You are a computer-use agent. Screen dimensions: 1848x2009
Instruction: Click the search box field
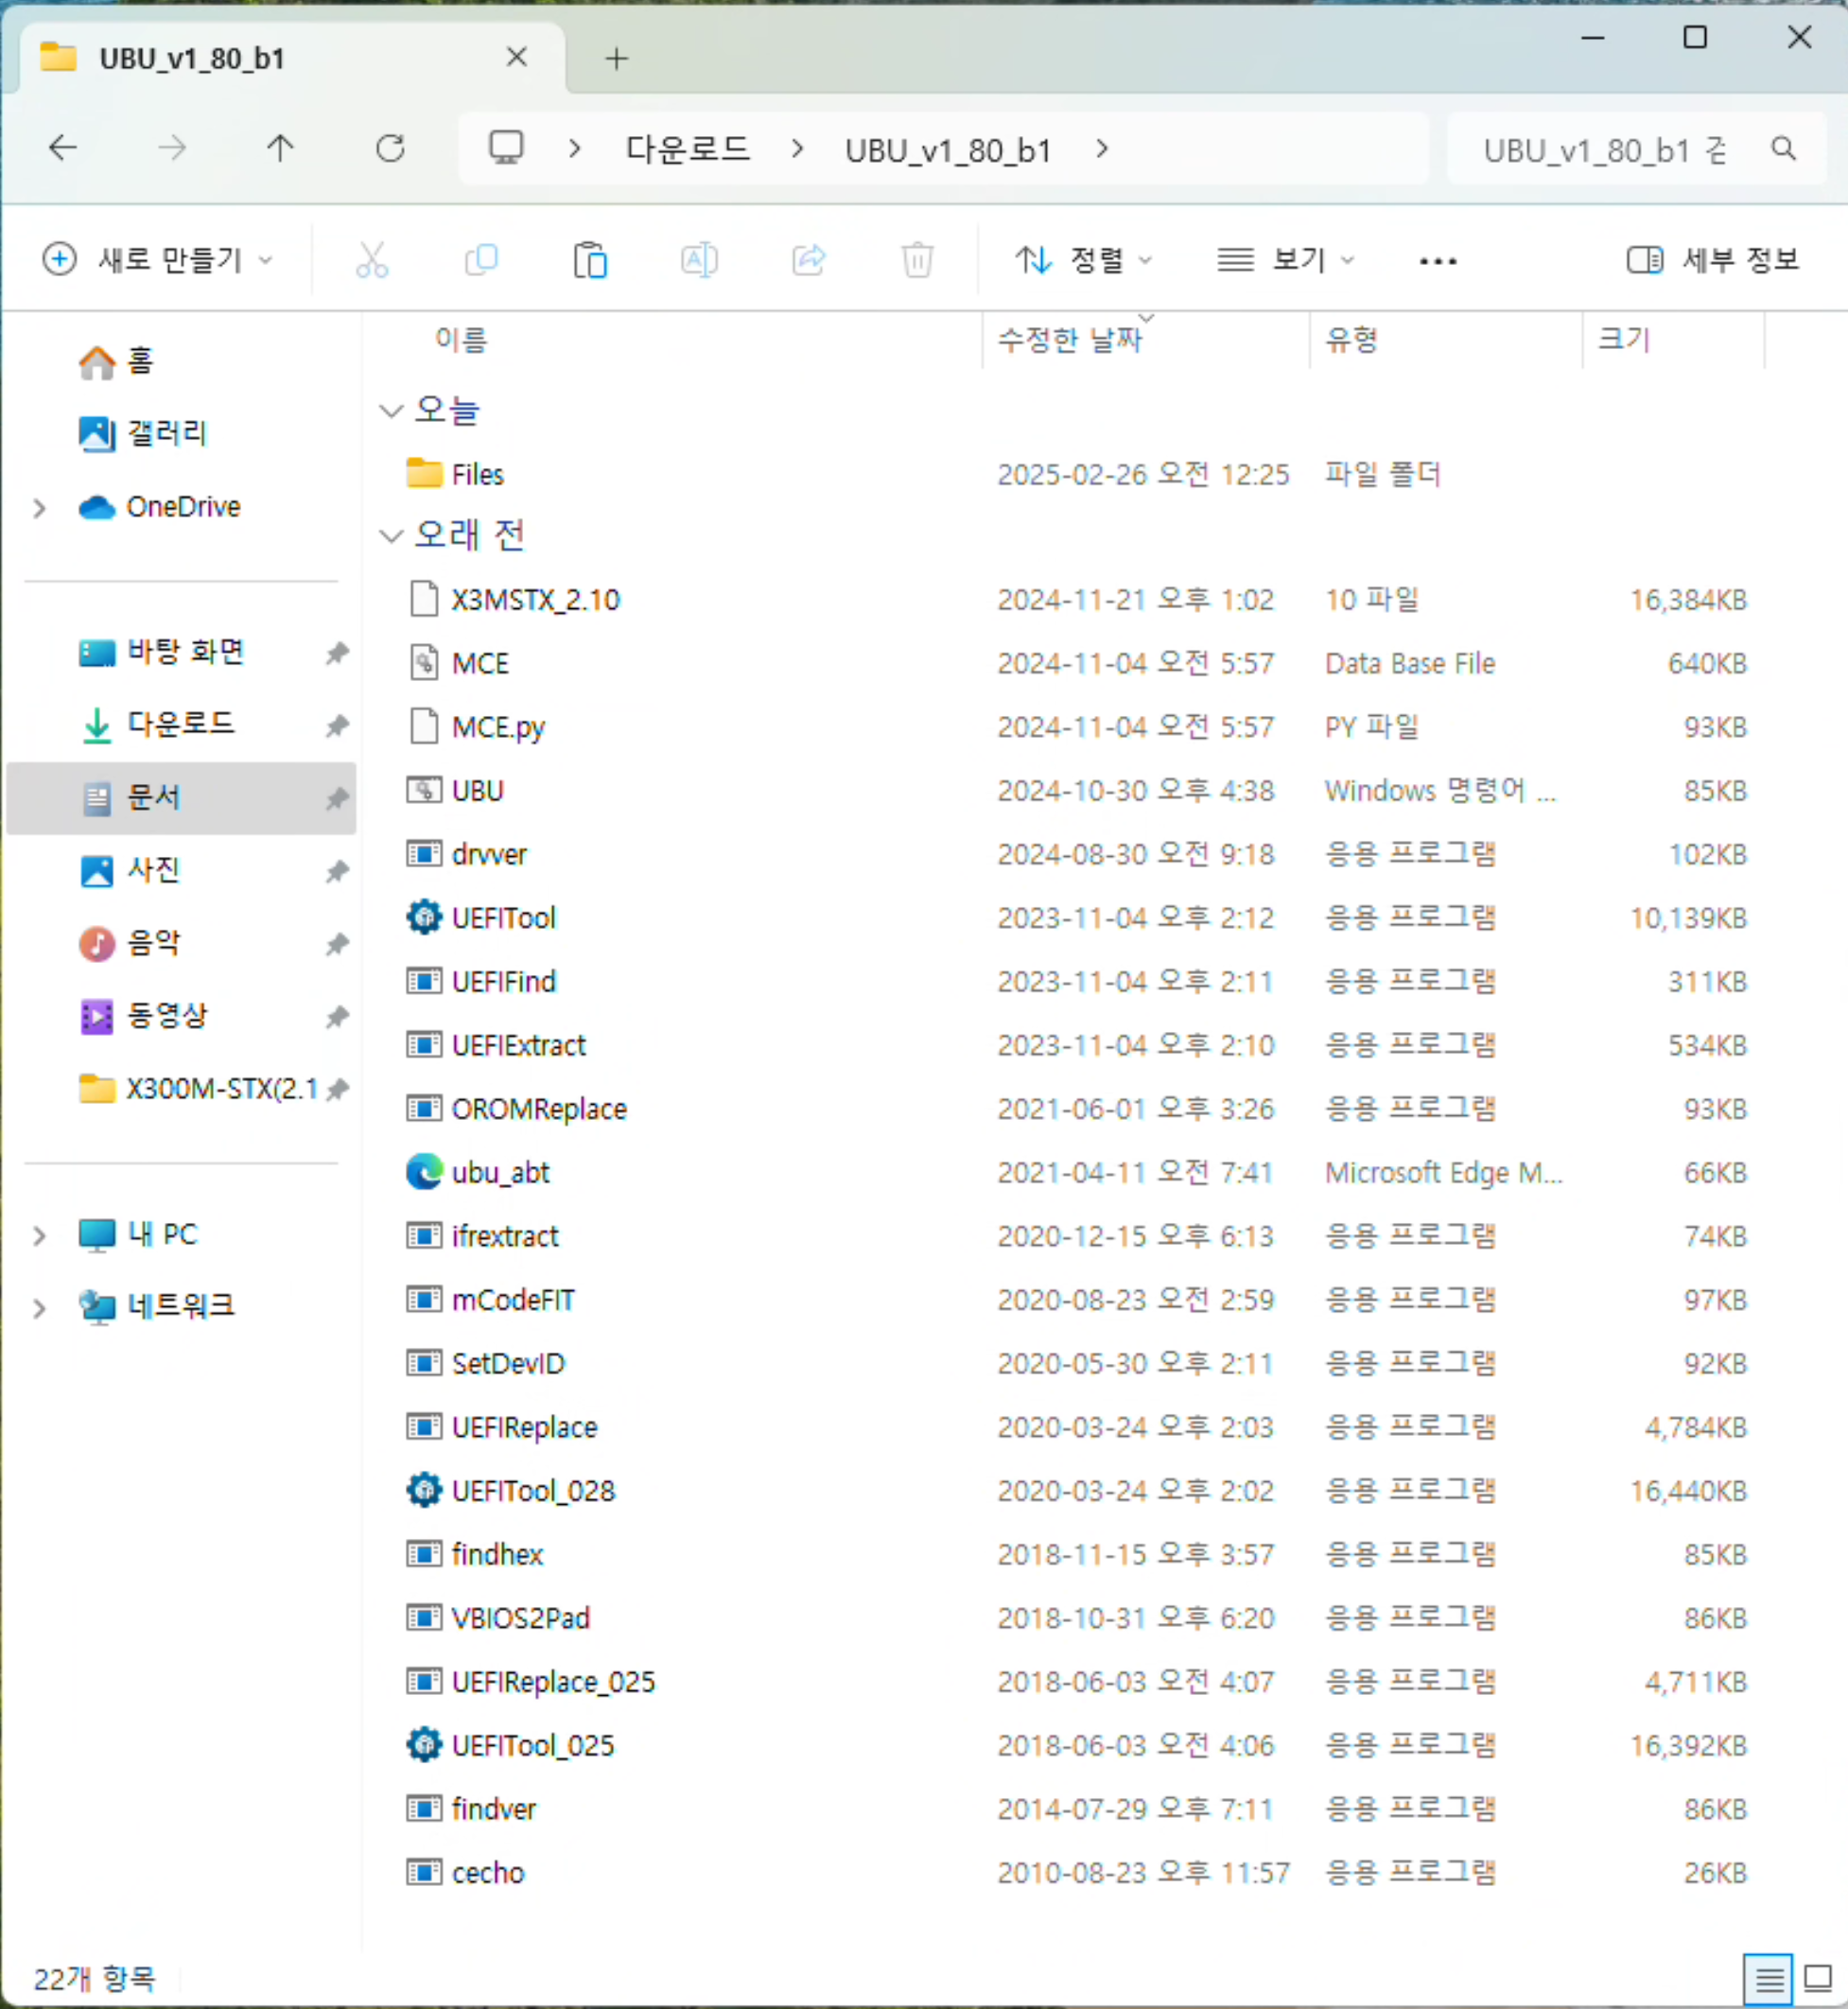click(1636, 149)
